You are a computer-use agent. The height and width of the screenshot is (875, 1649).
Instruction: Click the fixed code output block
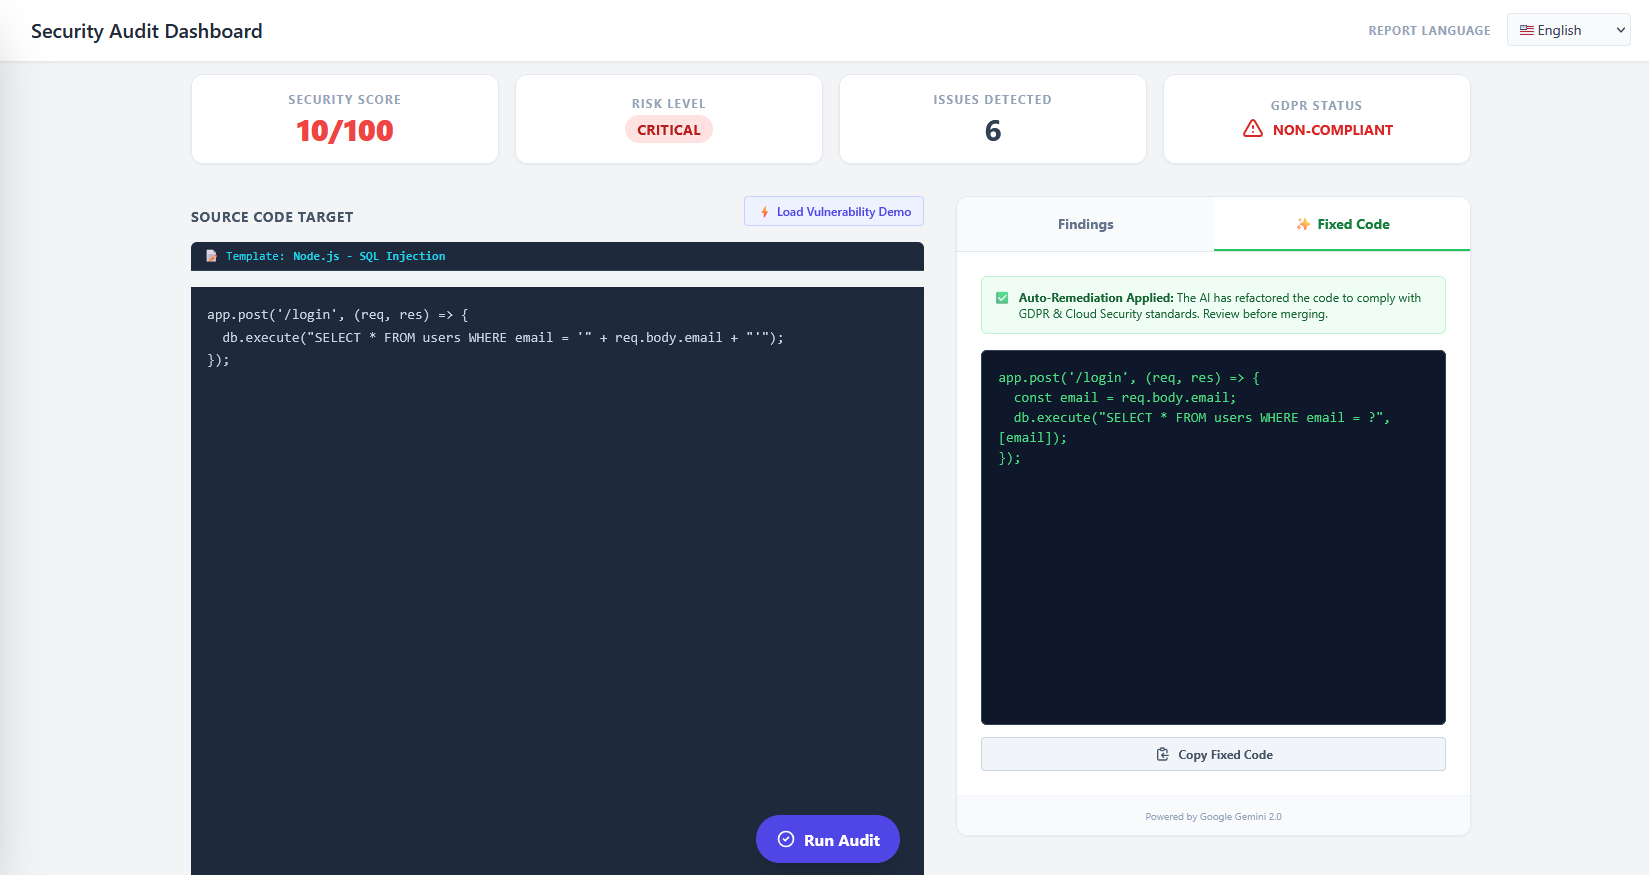[1213, 537]
